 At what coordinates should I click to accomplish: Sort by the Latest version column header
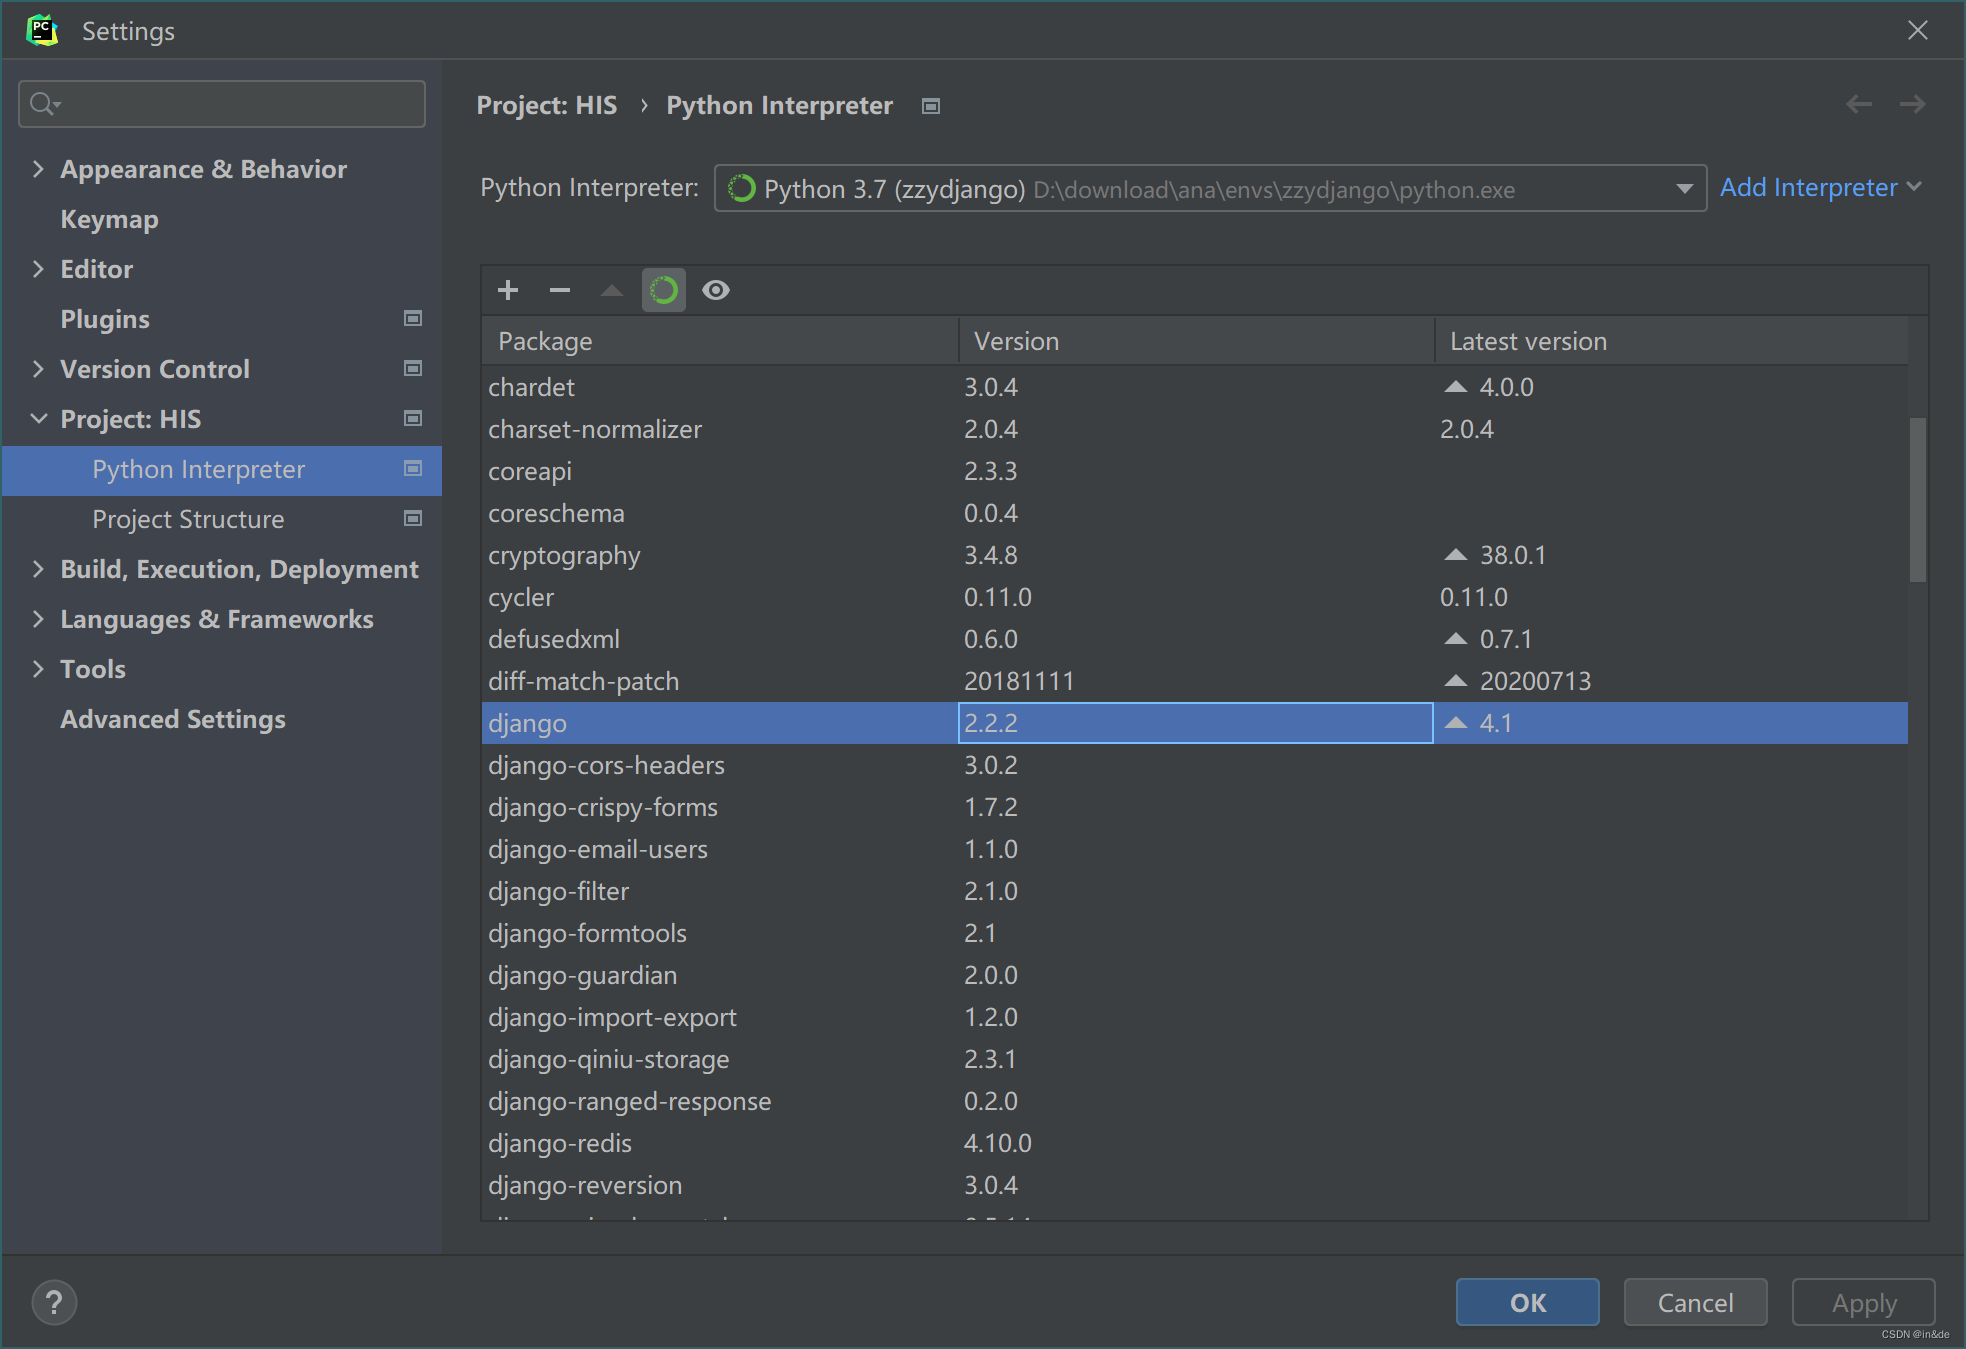pyautogui.click(x=1672, y=341)
